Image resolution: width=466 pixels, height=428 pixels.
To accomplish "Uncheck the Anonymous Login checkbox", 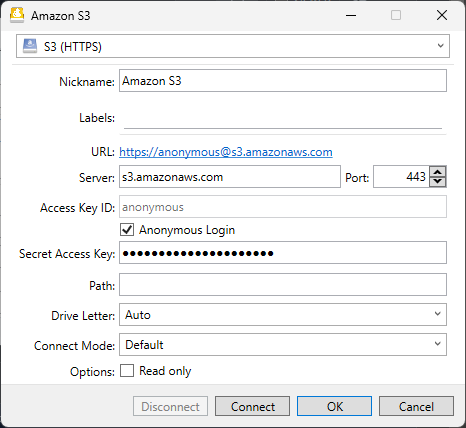I will 127,230.
